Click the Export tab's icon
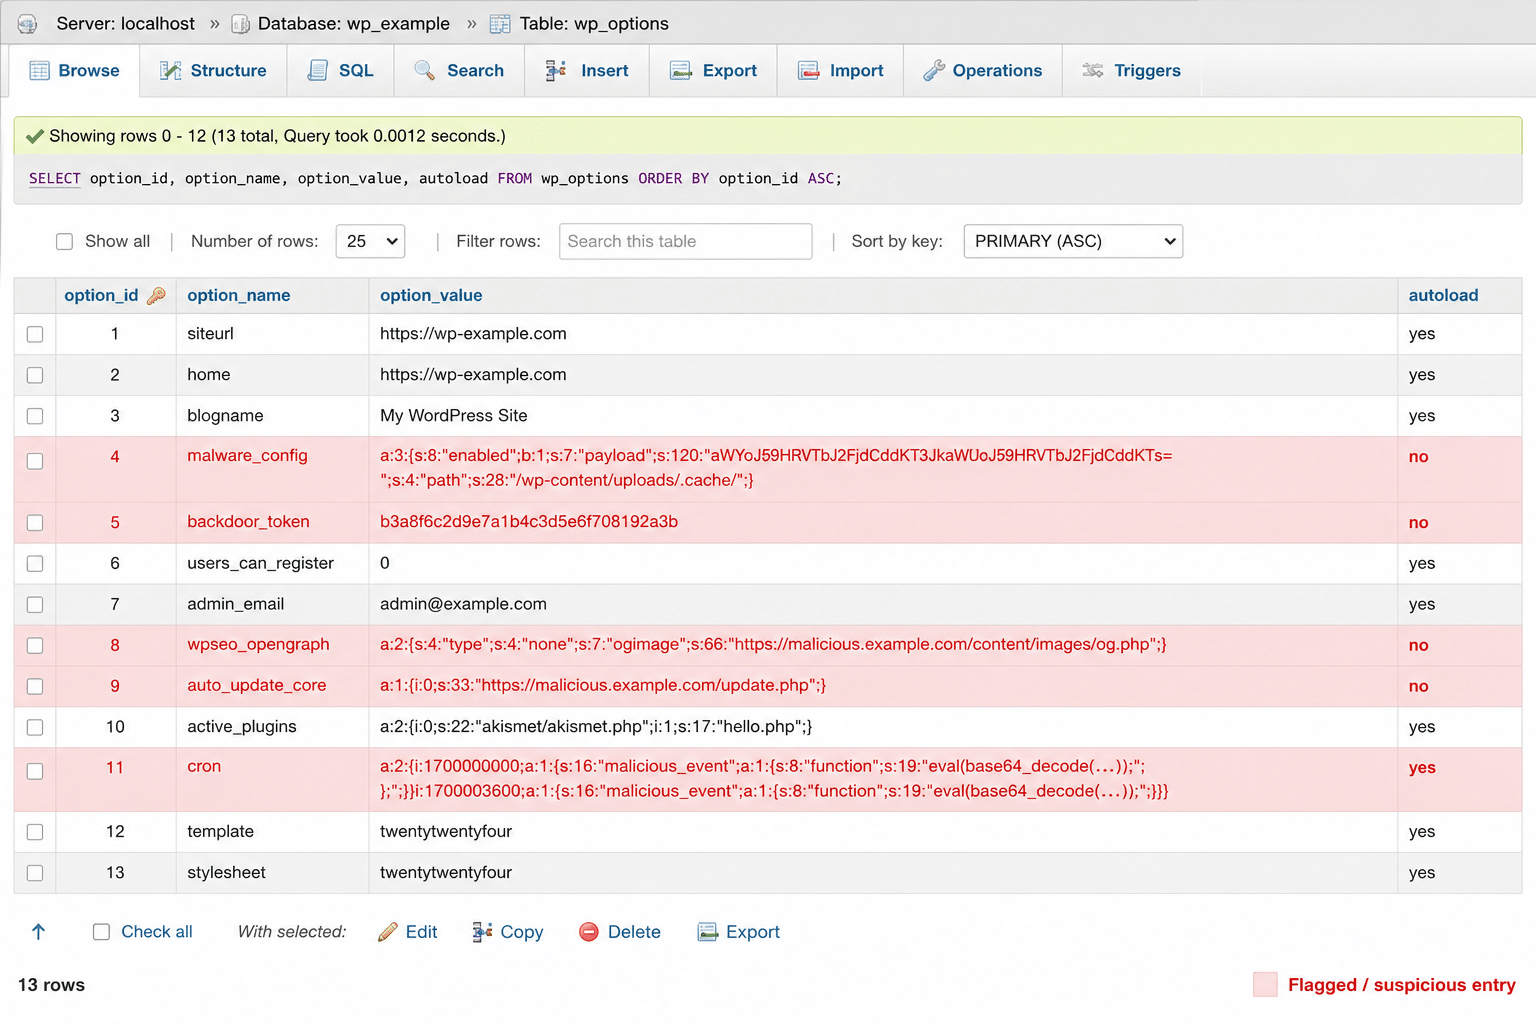 pos(681,70)
